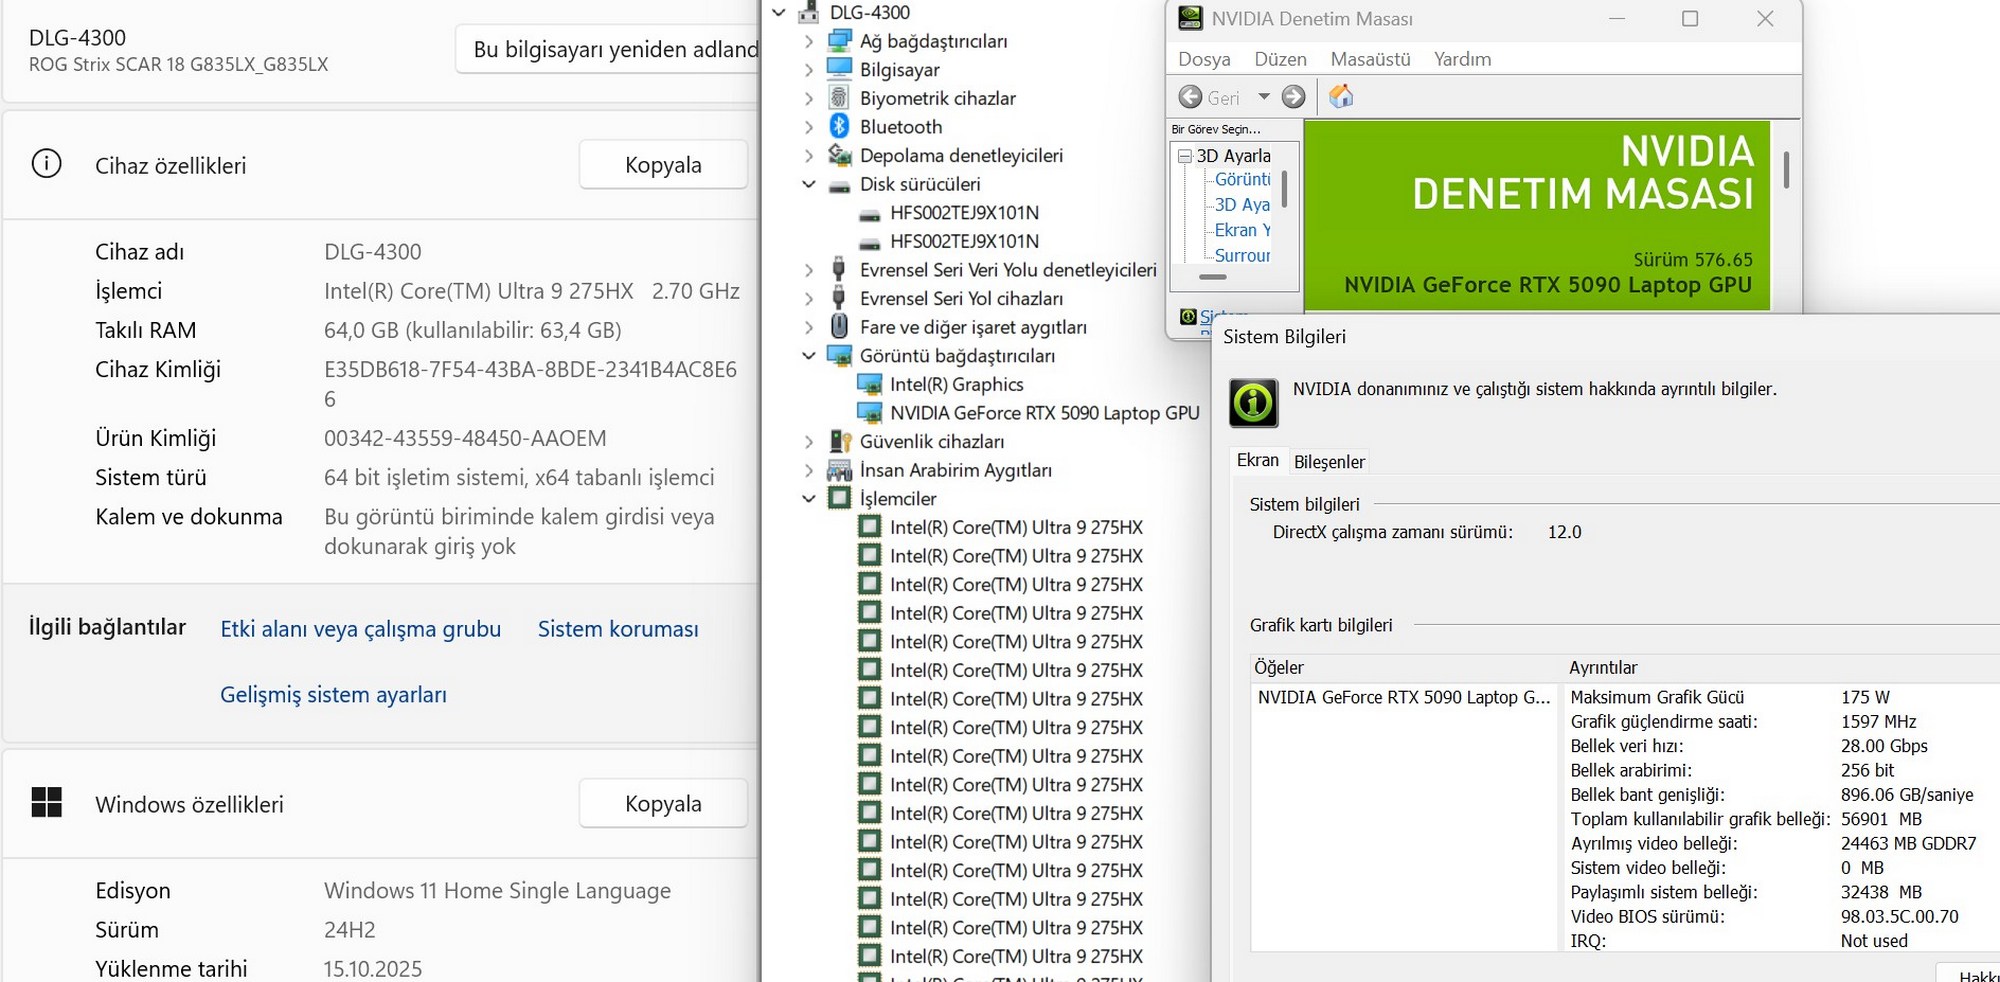Image resolution: width=2000 pixels, height=982 pixels.
Task: Open the Yardım menu
Action: point(1462,59)
